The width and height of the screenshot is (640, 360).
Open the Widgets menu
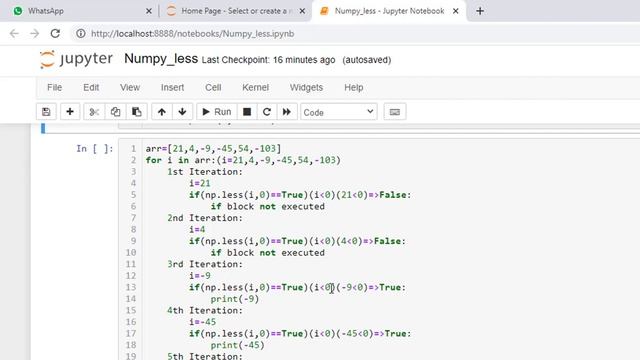click(x=306, y=87)
